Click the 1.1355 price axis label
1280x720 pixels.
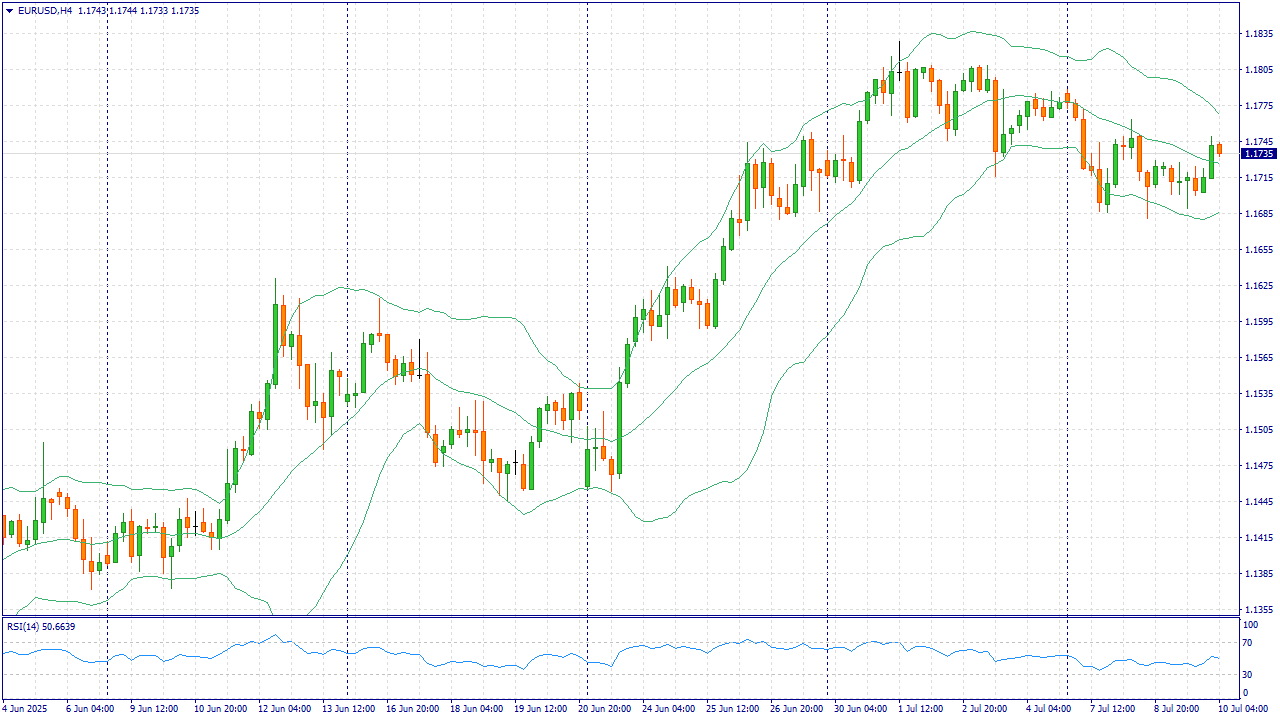click(x=1258, y=609)
